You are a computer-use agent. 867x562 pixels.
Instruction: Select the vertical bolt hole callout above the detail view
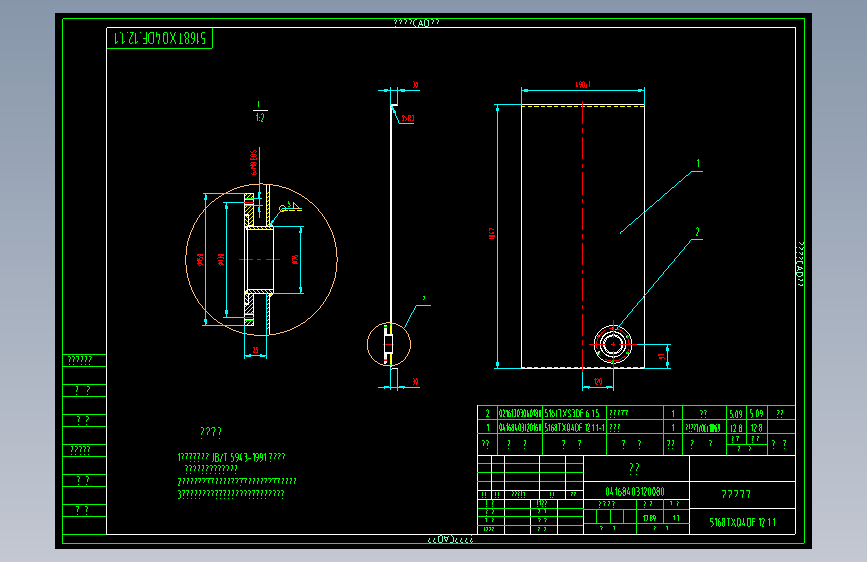254,163
